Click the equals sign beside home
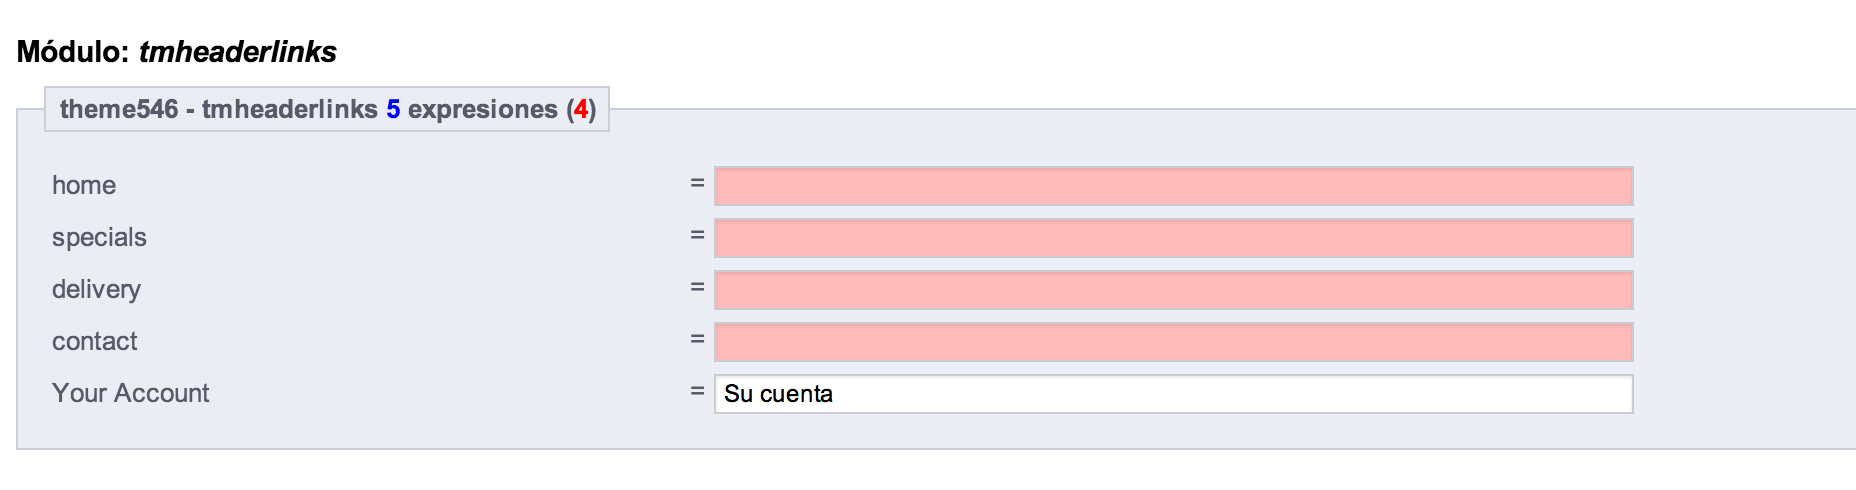The width and height of the screenshot is (1856, 490). 697,184
